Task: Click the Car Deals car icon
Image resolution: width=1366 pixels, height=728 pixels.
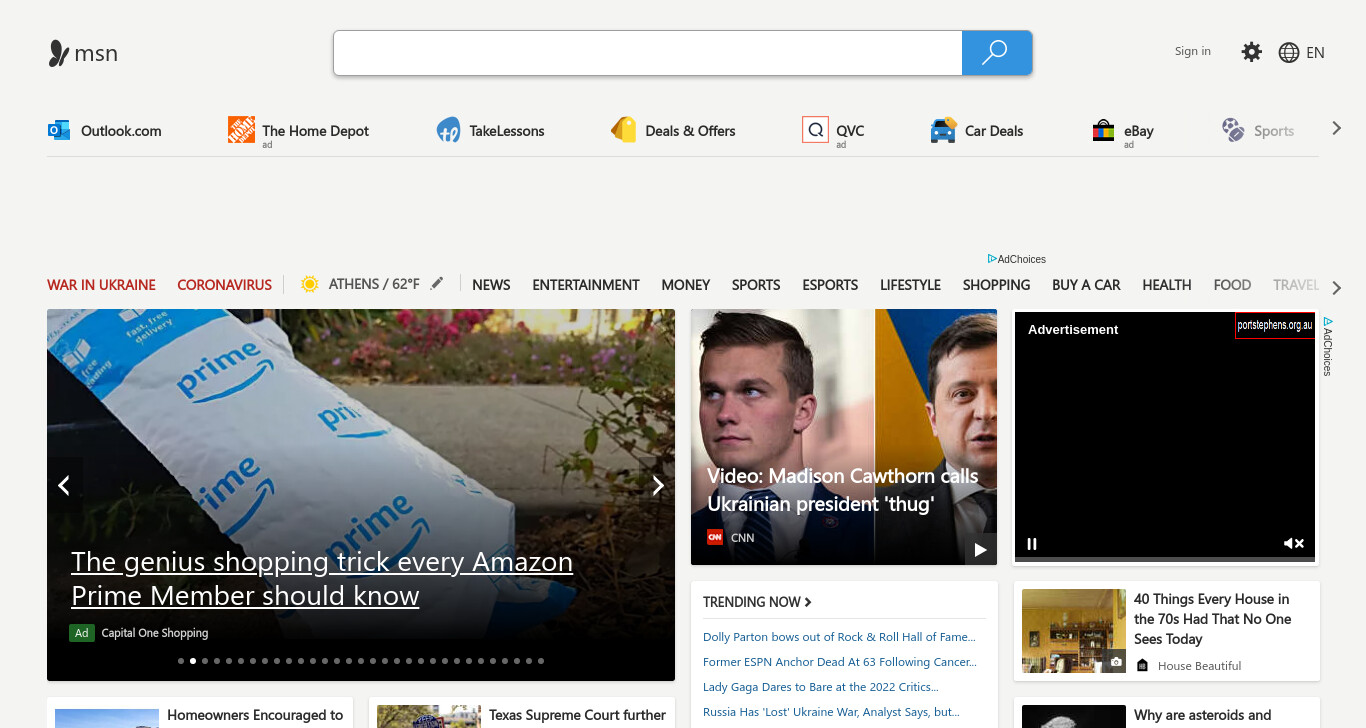Action: (x=943, y=130)
